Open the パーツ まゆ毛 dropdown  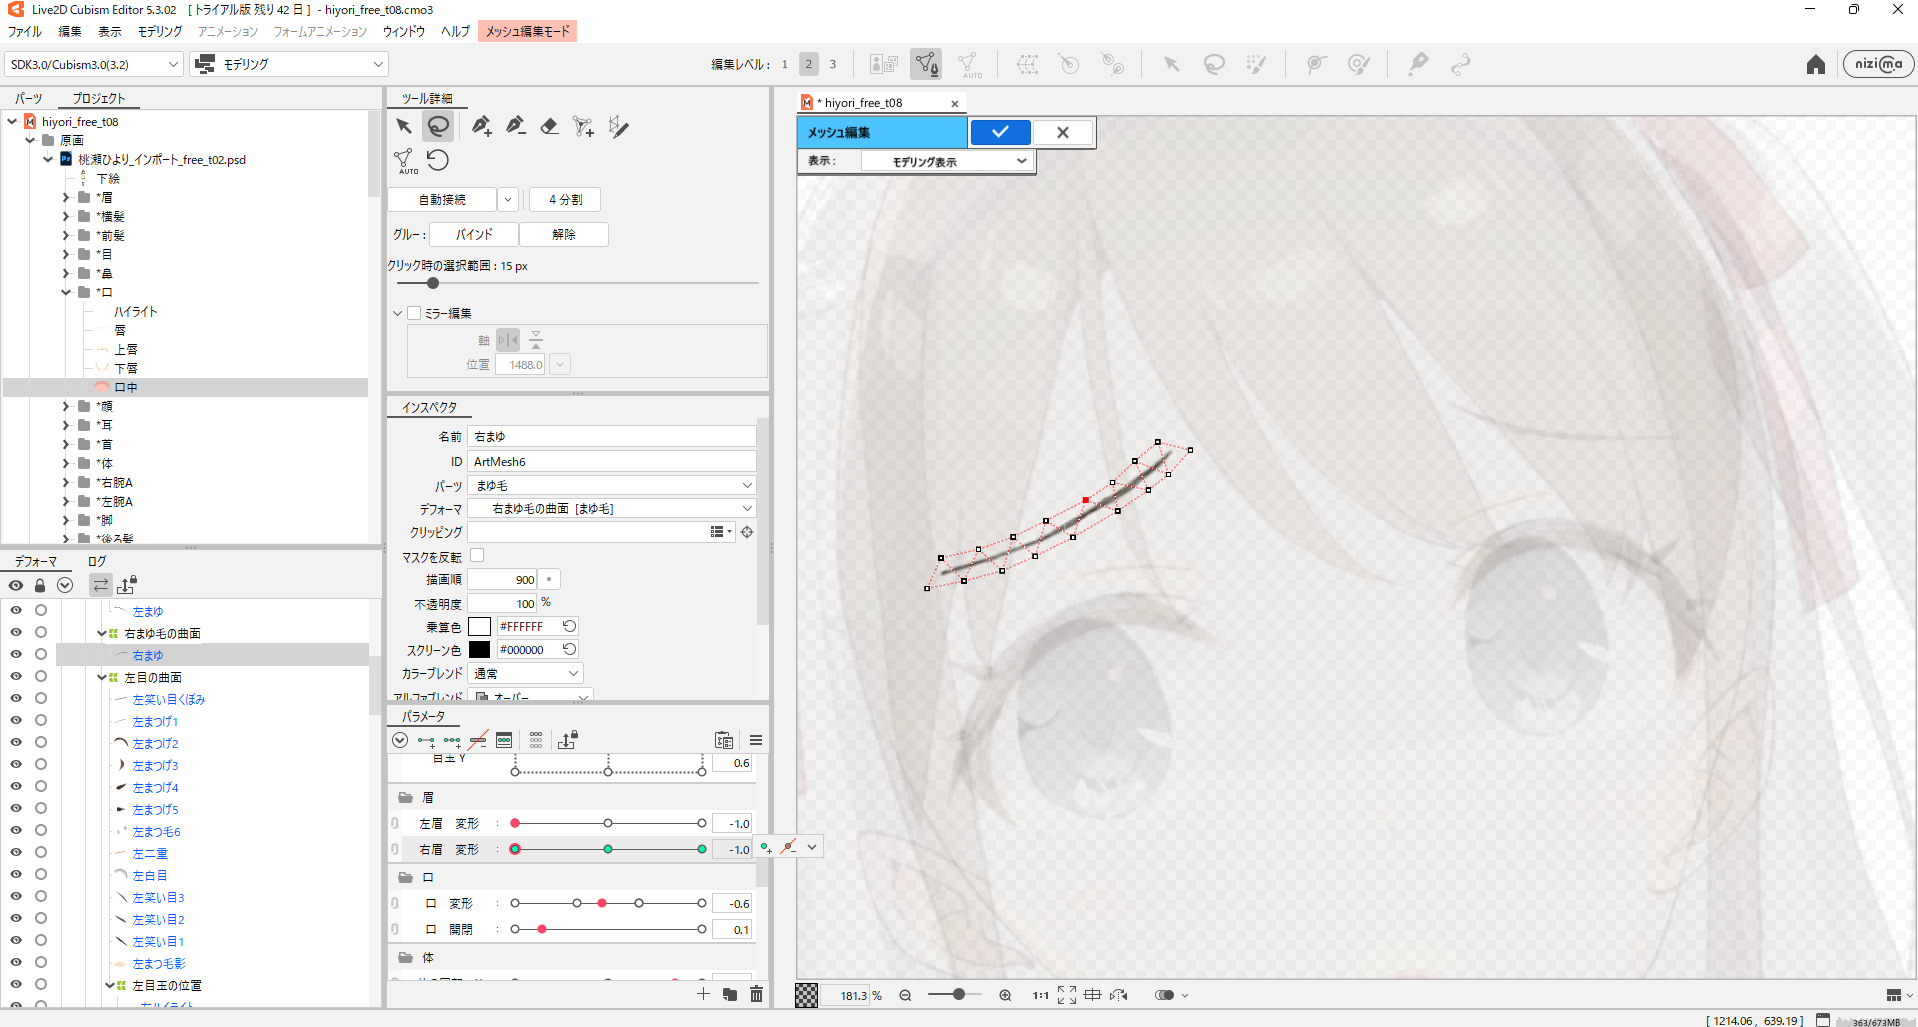612,485
